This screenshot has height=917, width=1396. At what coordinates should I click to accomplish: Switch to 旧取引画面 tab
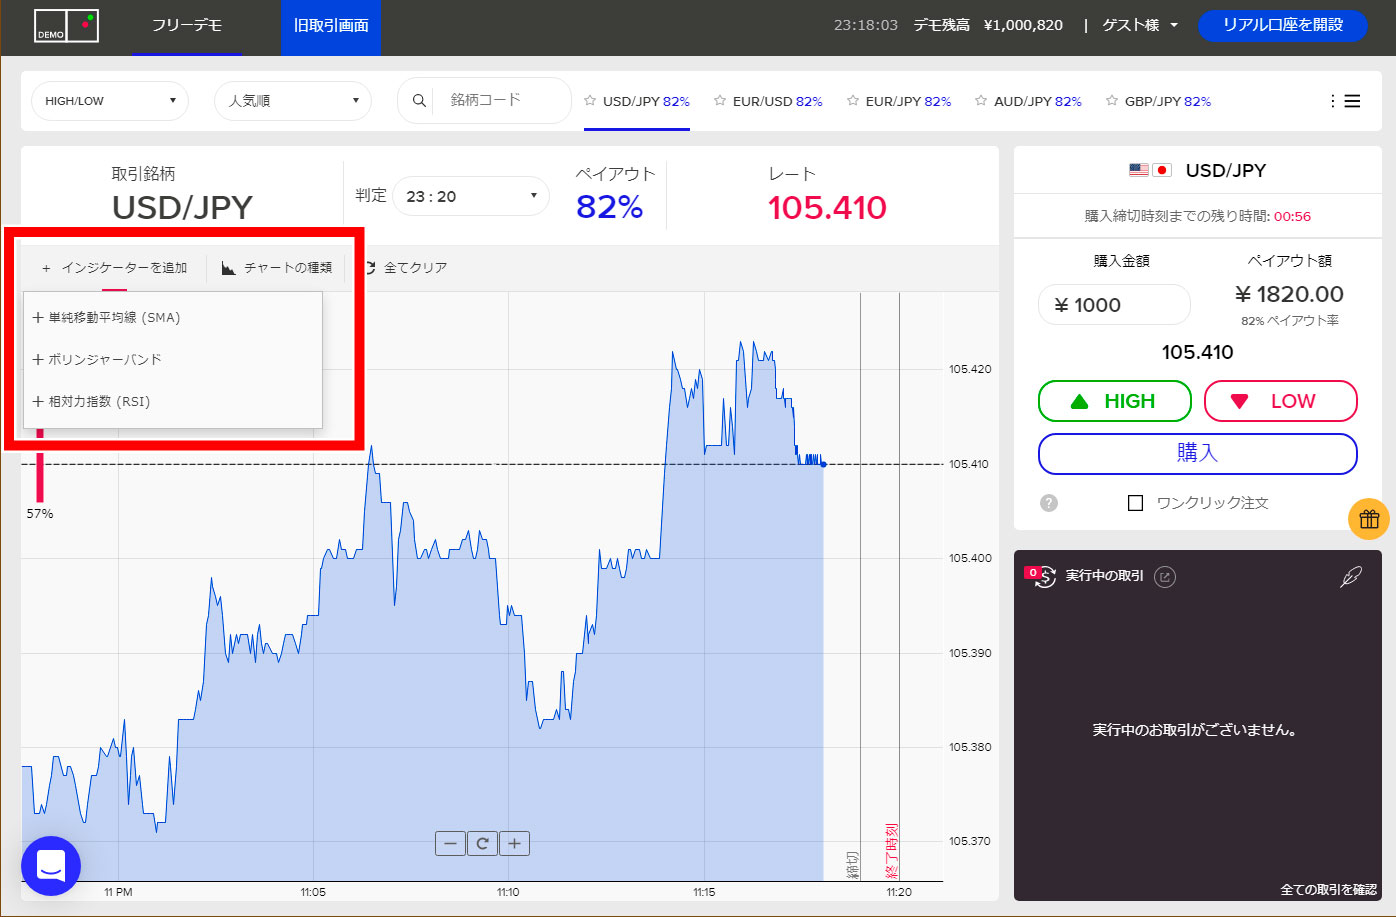(331, 26)
